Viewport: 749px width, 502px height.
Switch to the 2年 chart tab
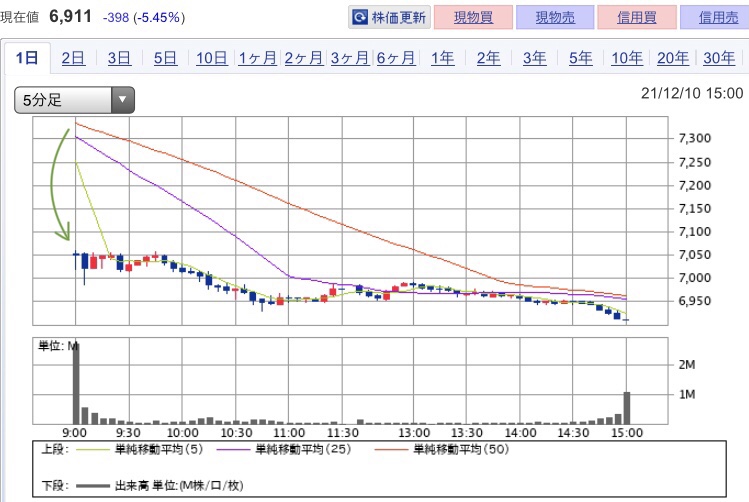488,58
